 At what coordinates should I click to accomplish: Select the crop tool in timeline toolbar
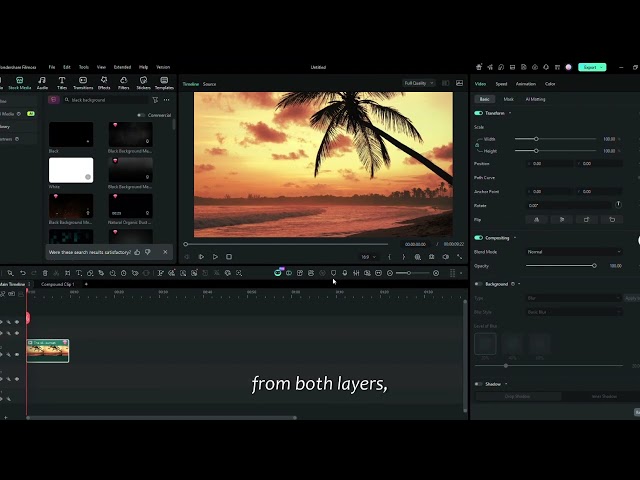click(x=67, y=273)
